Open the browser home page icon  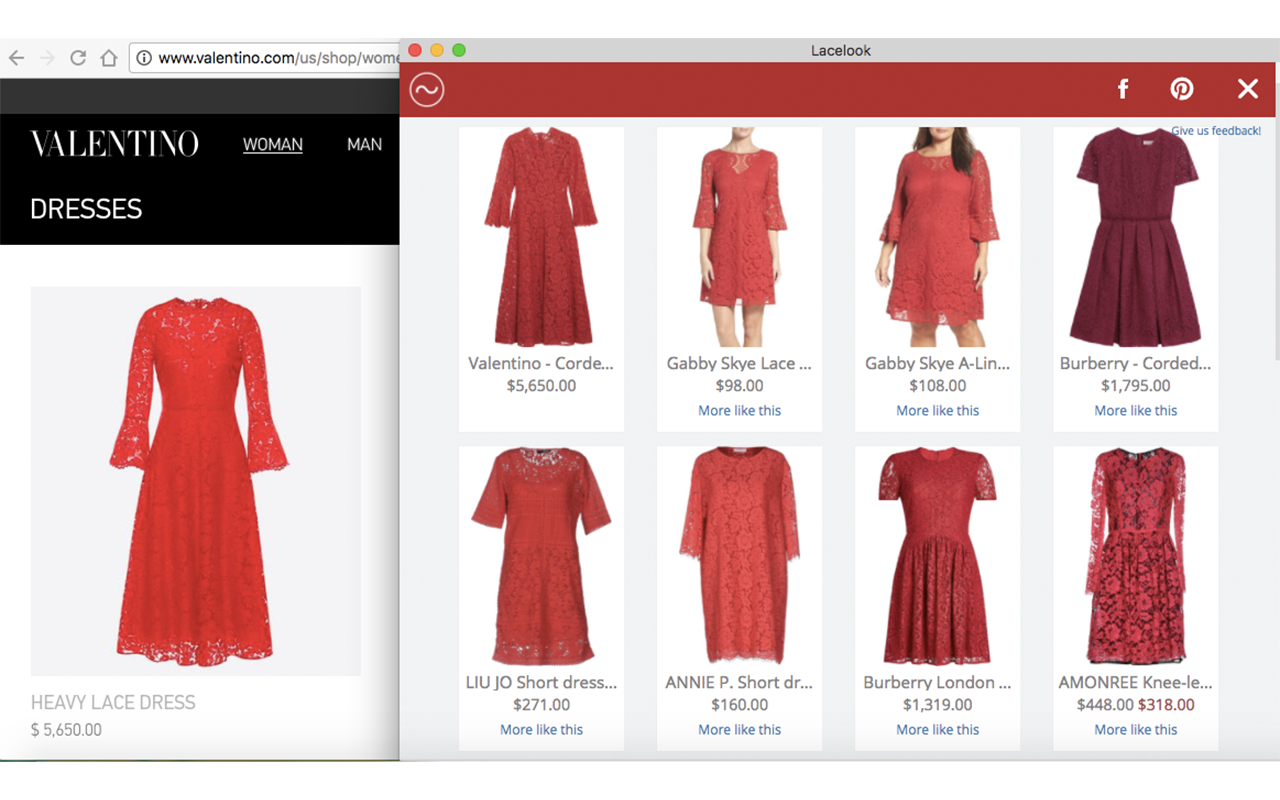(x=108, y=57)
